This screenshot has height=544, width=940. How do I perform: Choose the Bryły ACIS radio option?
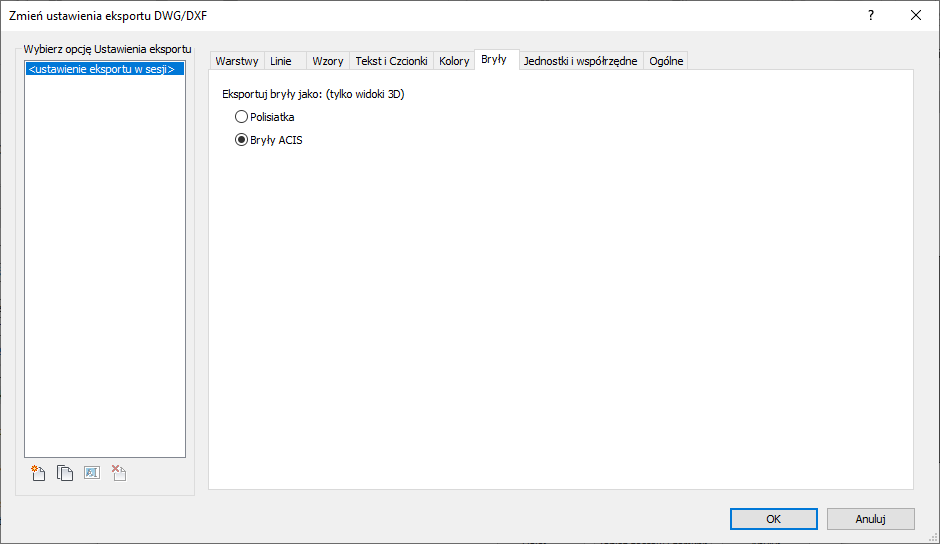pyautogui.click(x=241, y=140)
